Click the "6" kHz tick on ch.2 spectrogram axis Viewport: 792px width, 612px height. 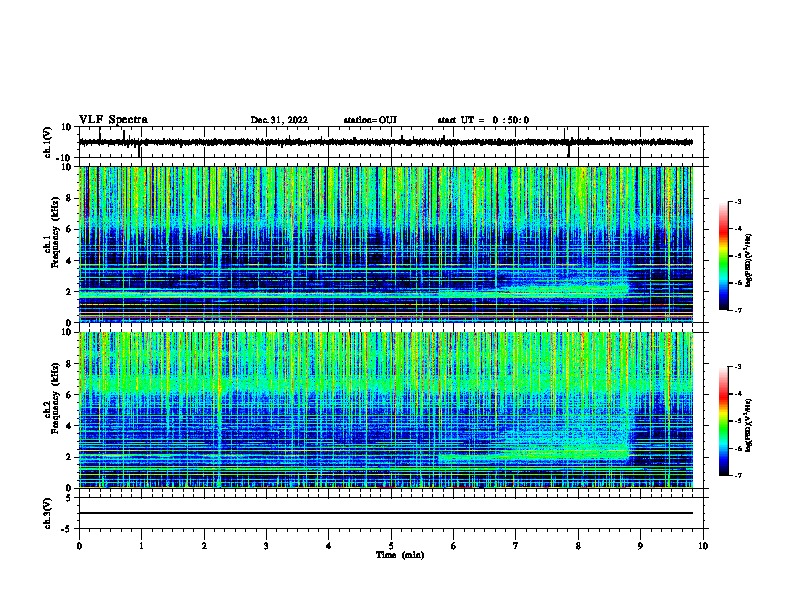[69, 394]
